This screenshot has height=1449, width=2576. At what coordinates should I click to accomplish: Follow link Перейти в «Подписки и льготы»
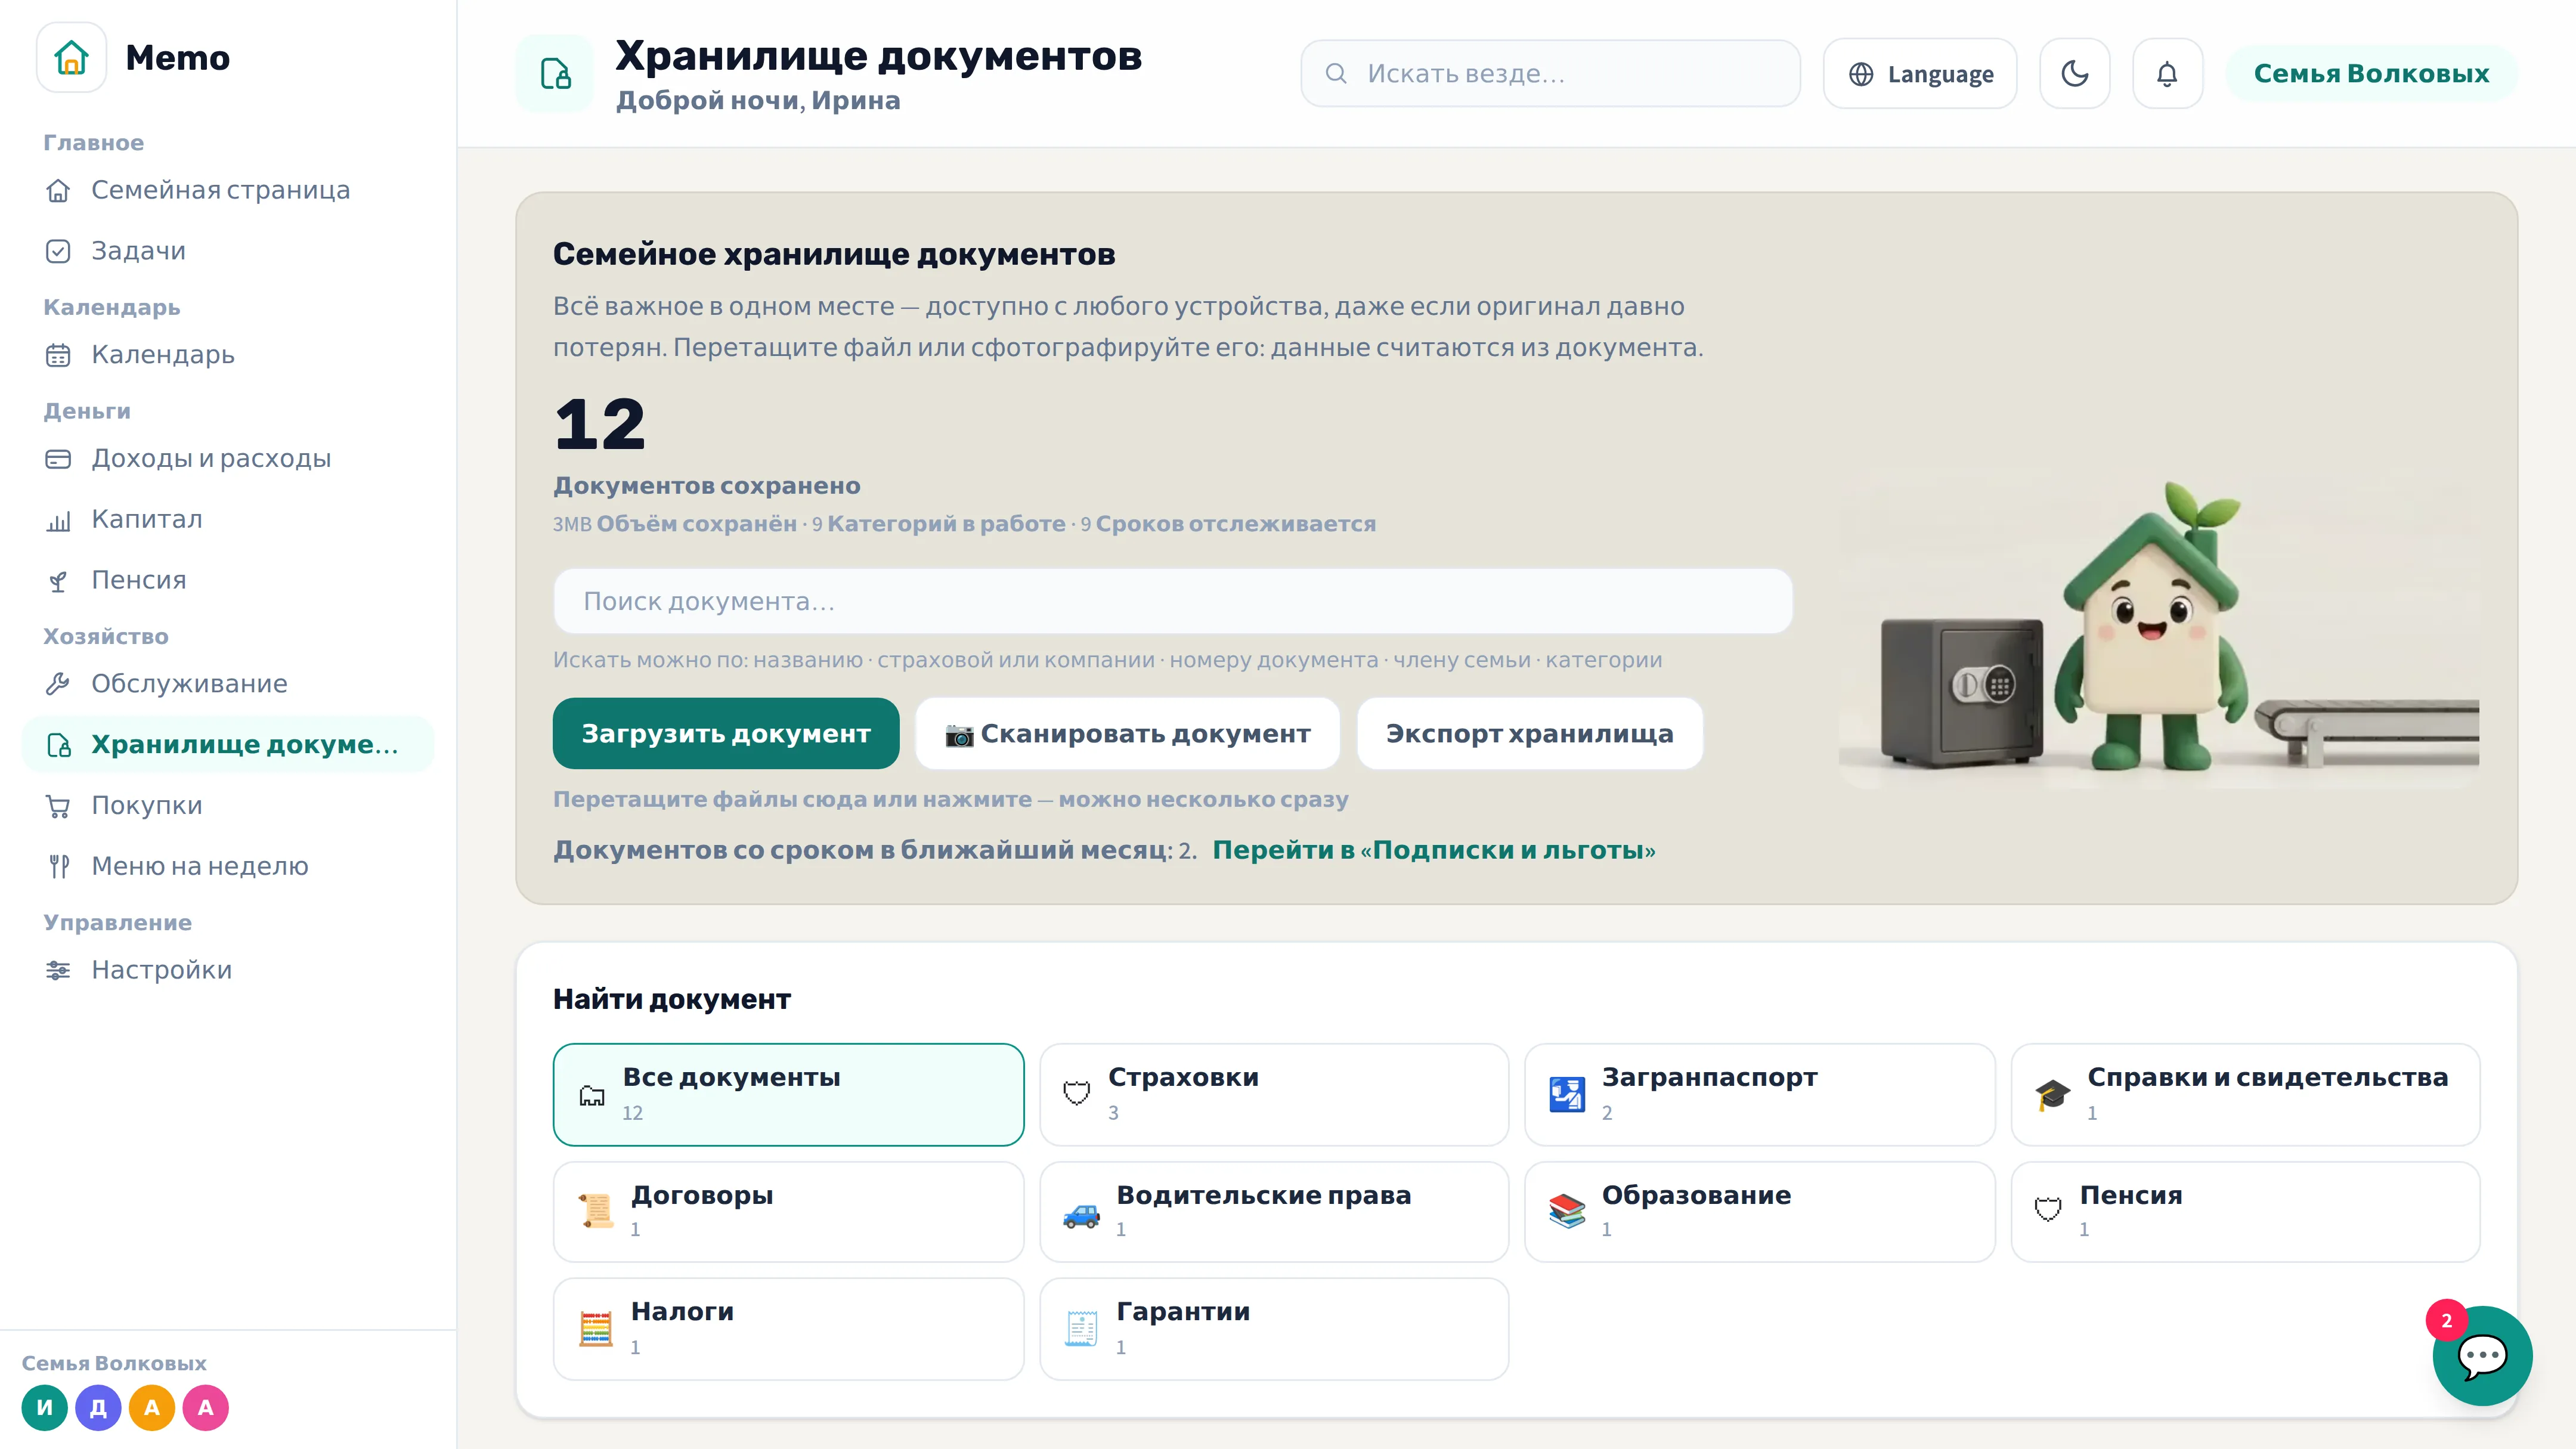tap(1434, 850)
